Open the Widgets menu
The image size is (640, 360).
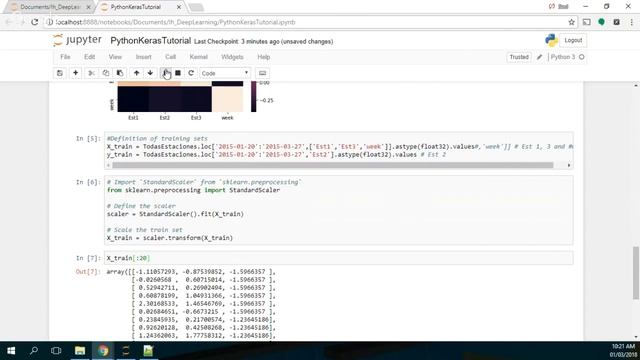tap(232, 57)
